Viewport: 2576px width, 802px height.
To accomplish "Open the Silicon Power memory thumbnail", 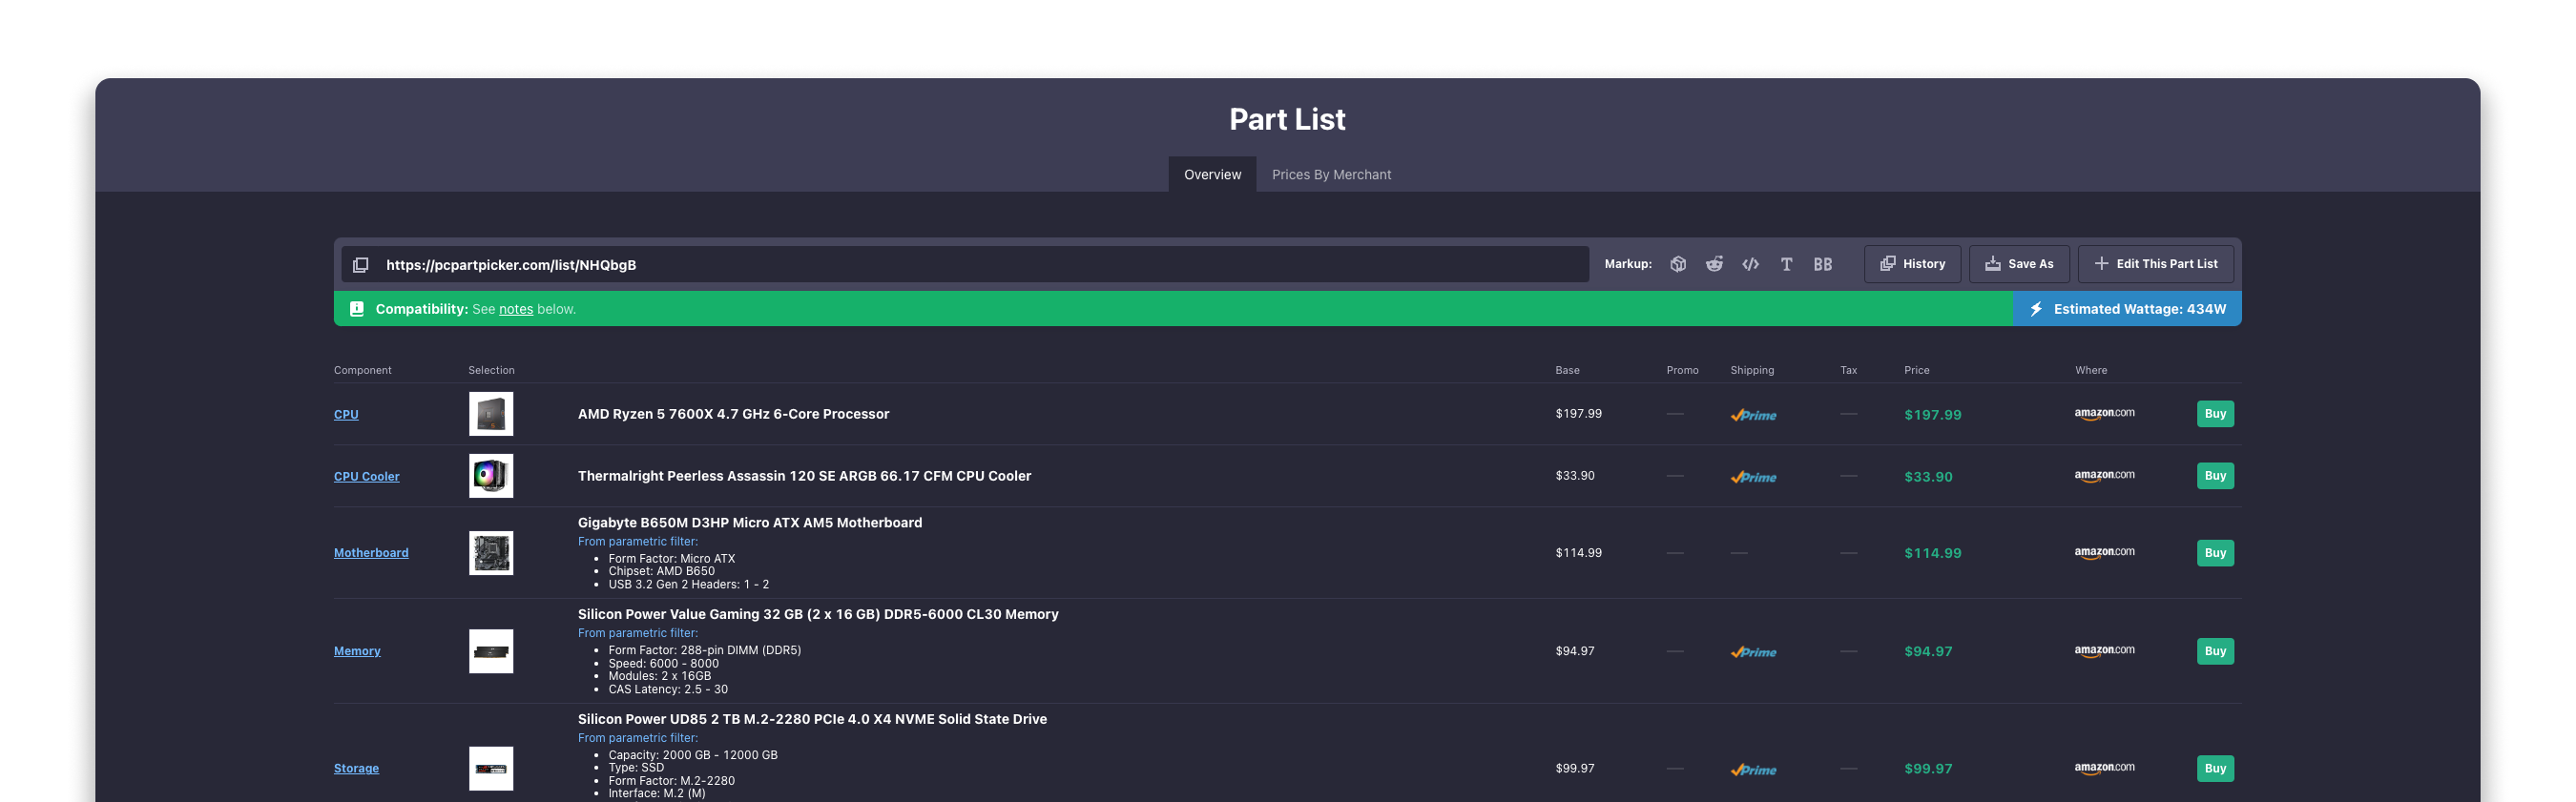I will coord(491,651).
